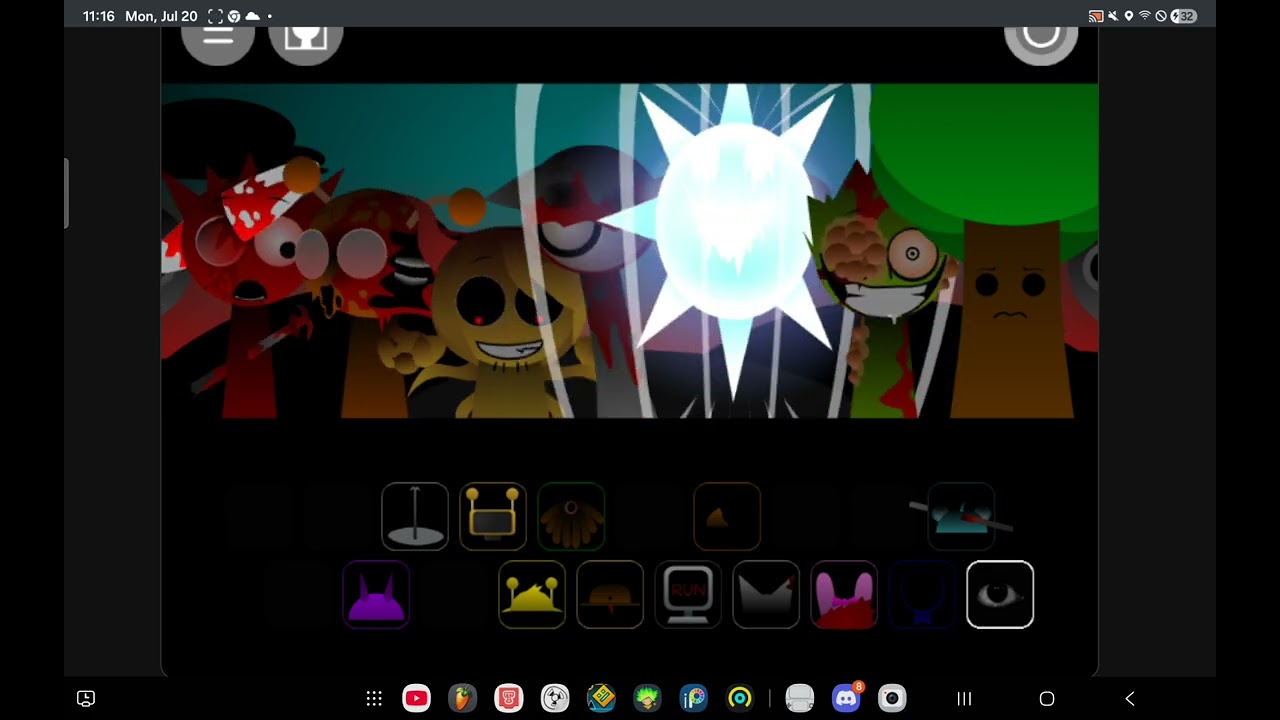The width and height of the screenshot is (1280, 720).
Task: Open the Camera app in taskbar
Action: [x=892, y=699]
